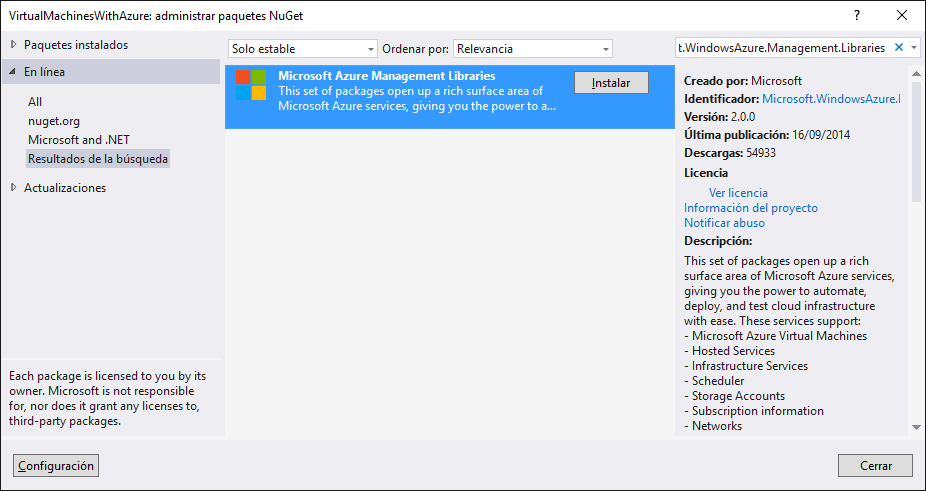
Task: Click the Notificar abuso link
Action: pyautogui.click(x=724, y=223)
